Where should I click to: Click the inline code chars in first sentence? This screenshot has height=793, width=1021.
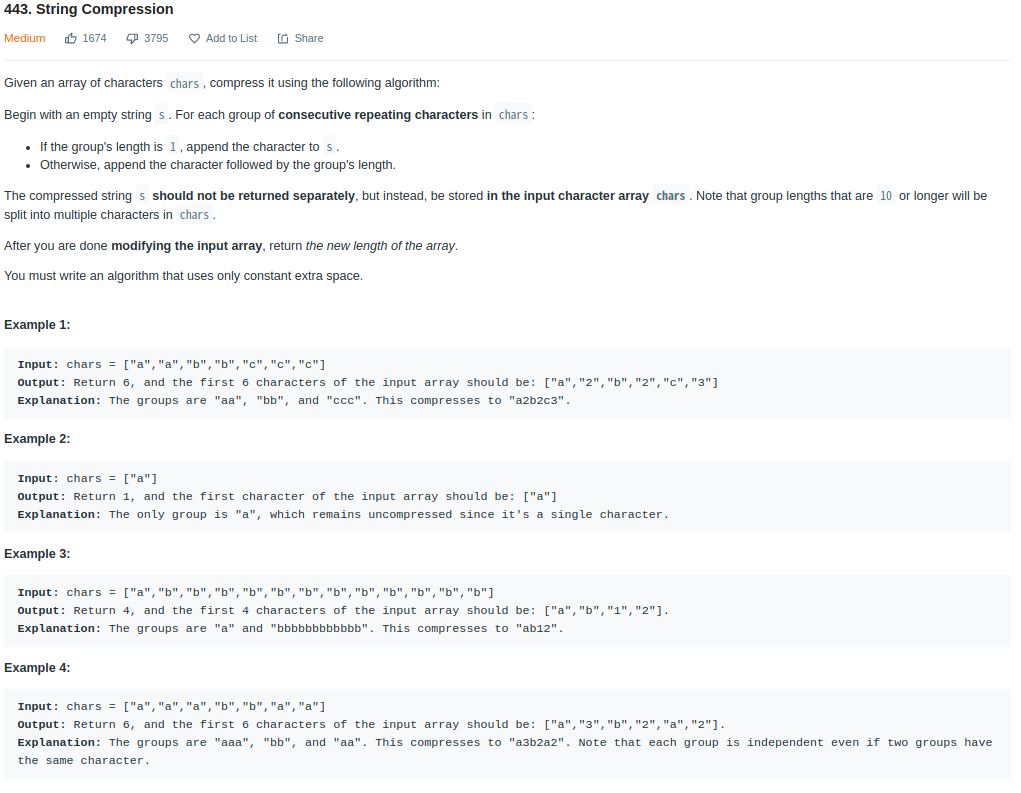click(184, 83)
